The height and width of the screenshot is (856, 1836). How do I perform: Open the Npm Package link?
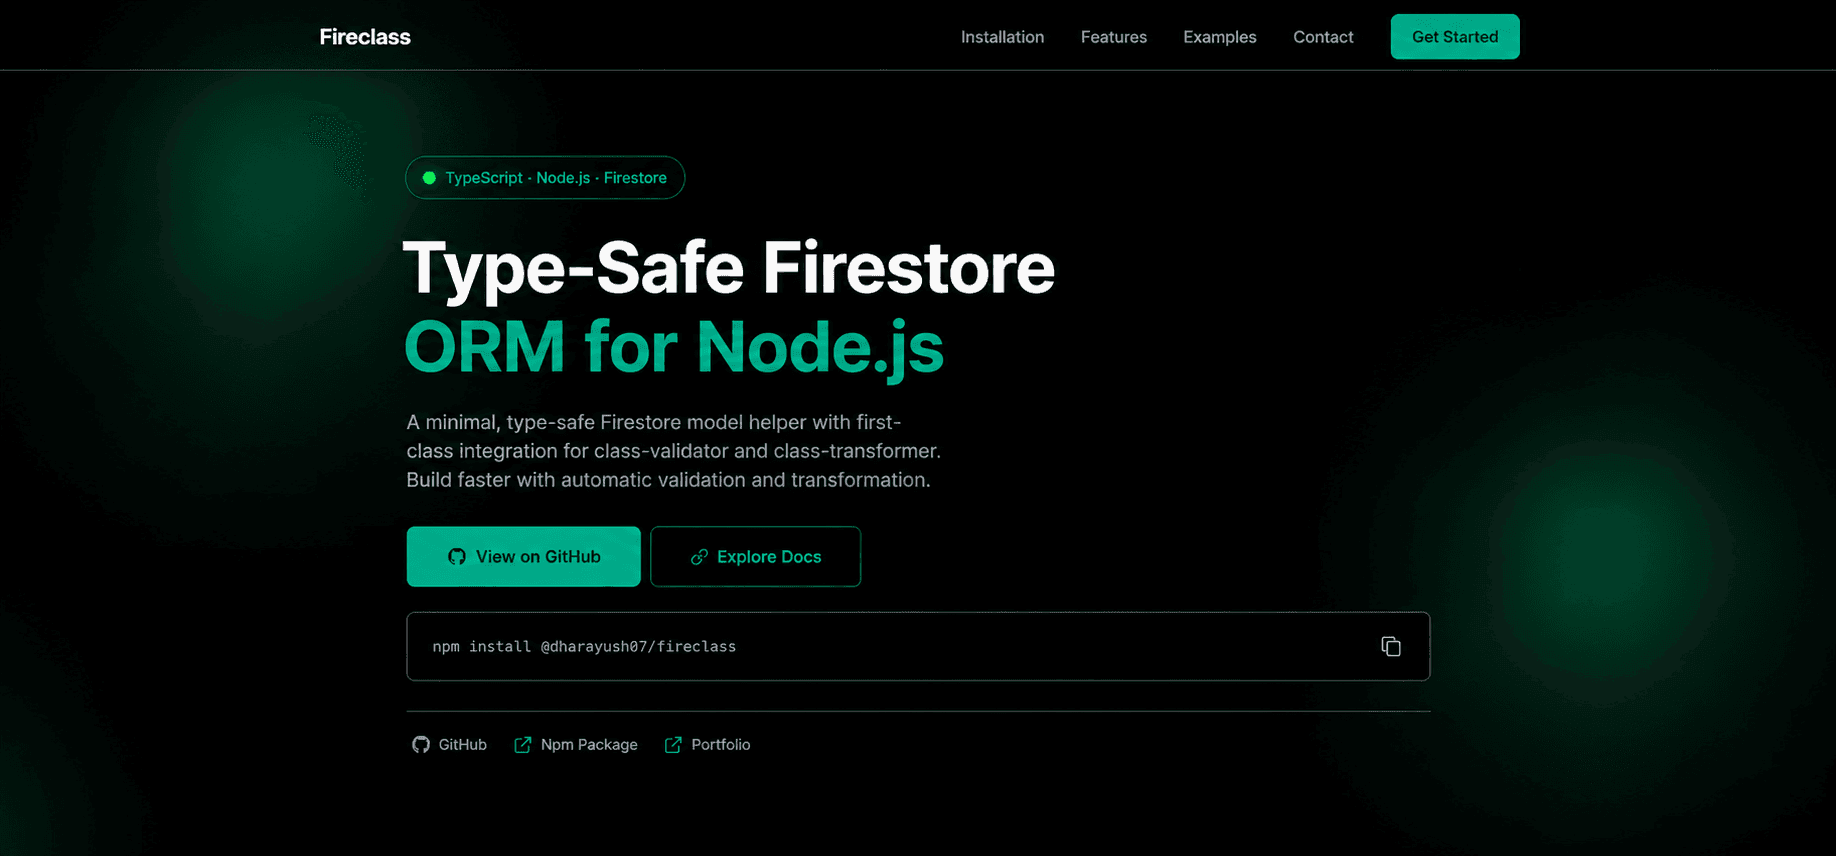point(589,744)
